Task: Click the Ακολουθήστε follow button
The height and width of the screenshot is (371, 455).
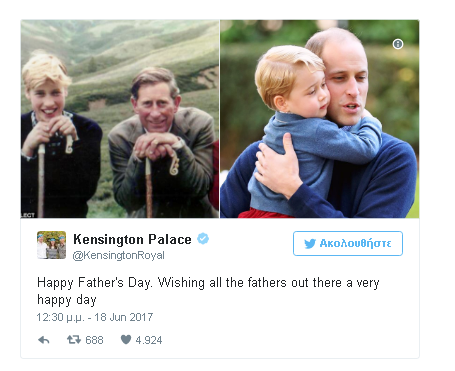Action: 348,243
